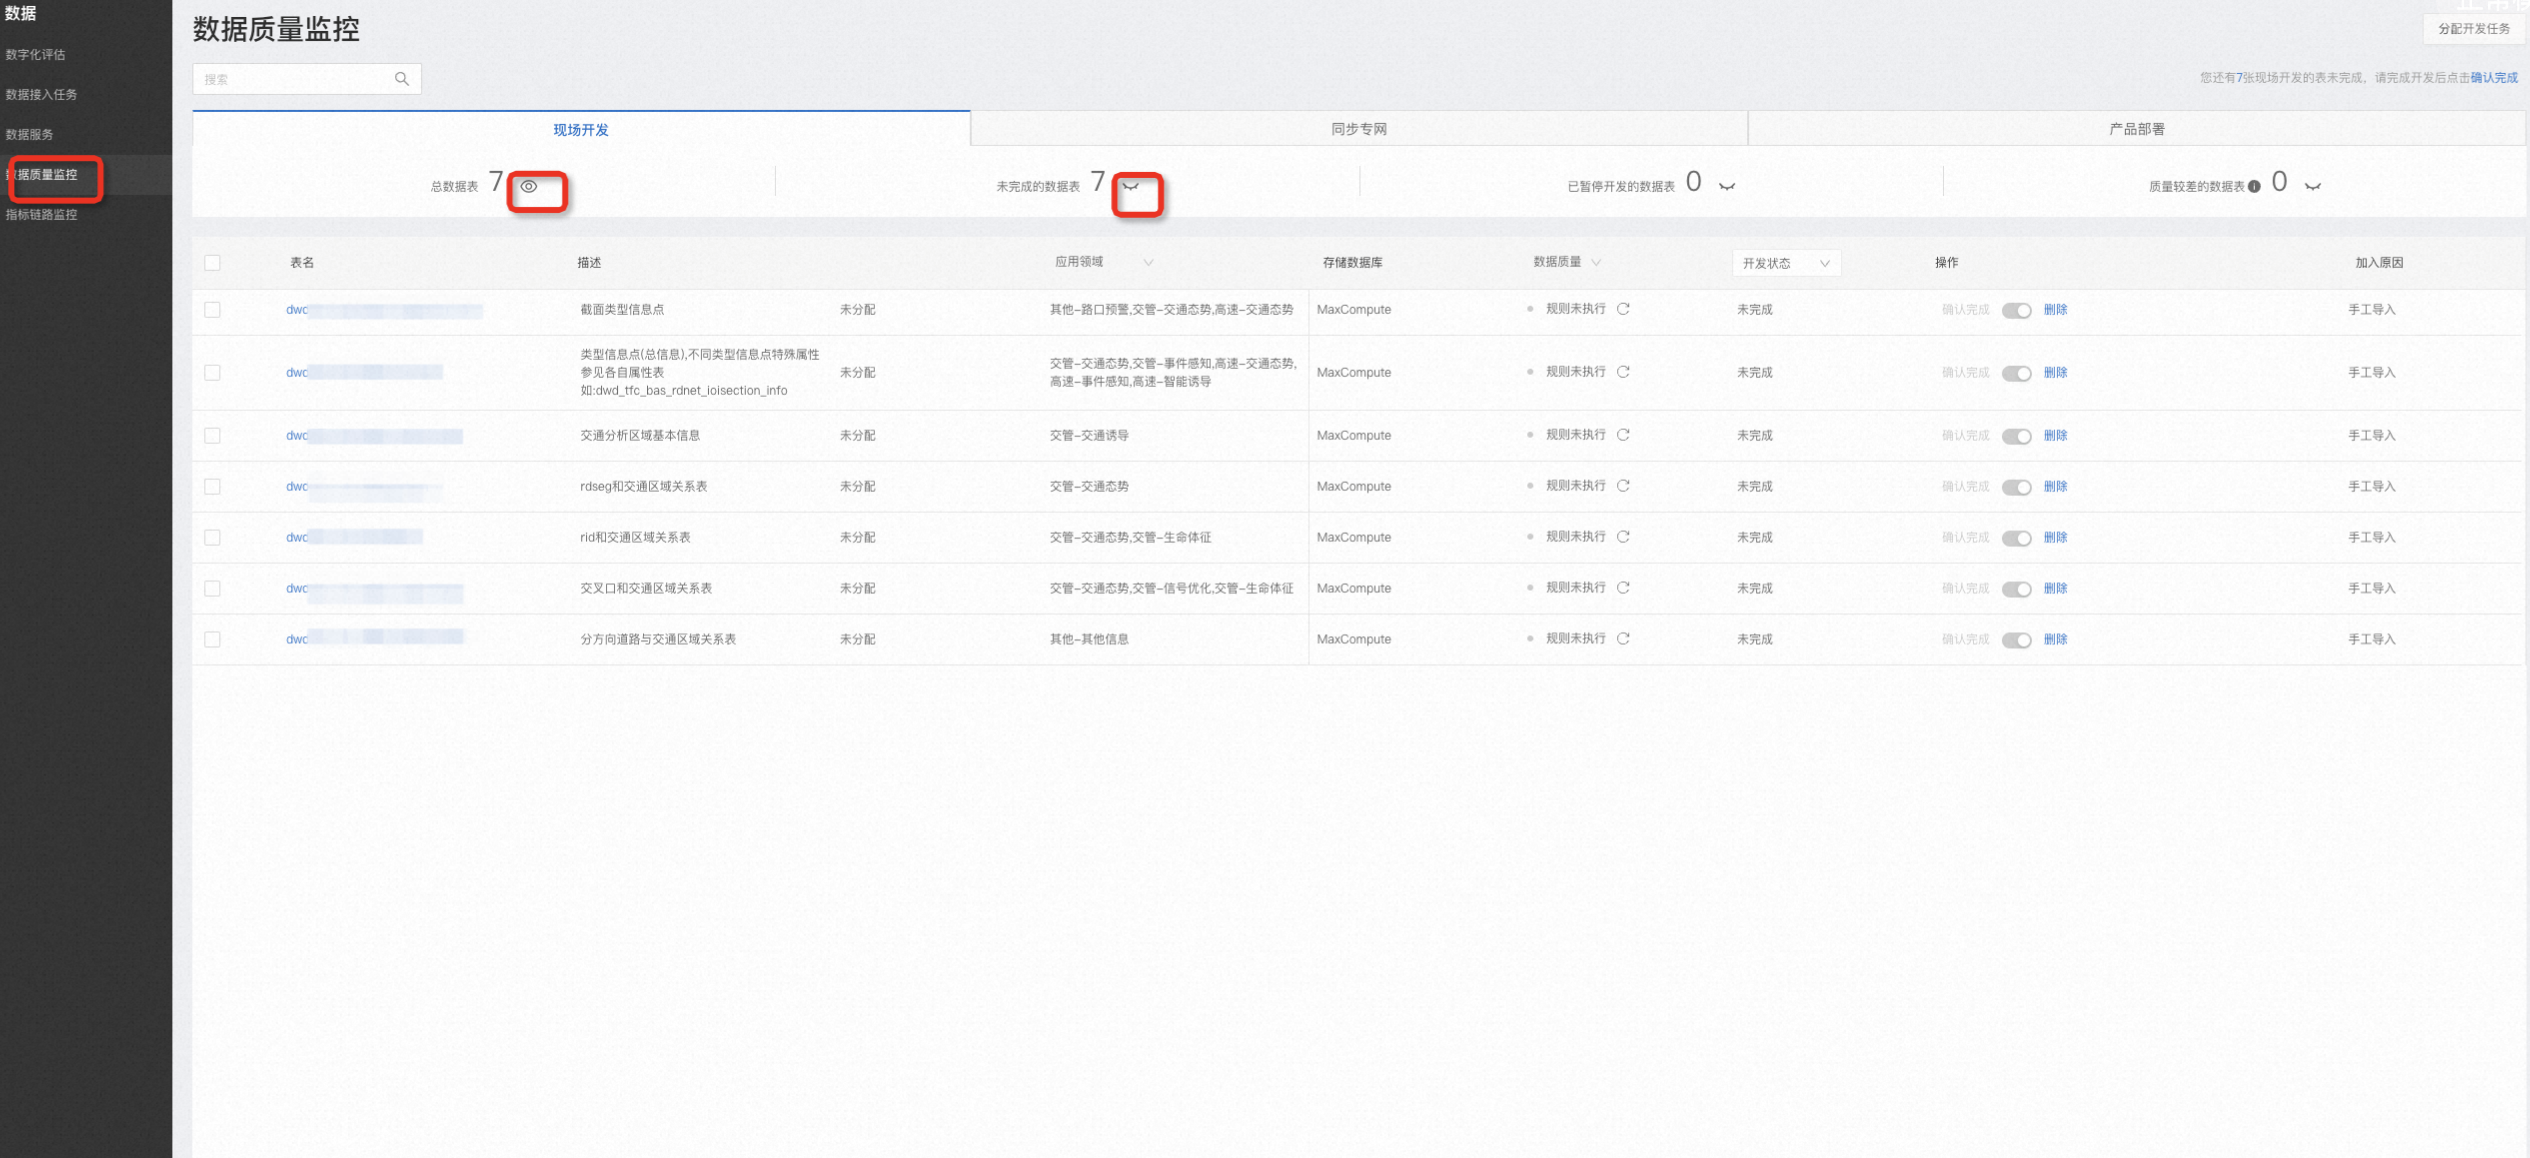This screenshot has width=2530, height=1158.
Task: Click the eye icon beside 总数据表
Action: point(529,186)
